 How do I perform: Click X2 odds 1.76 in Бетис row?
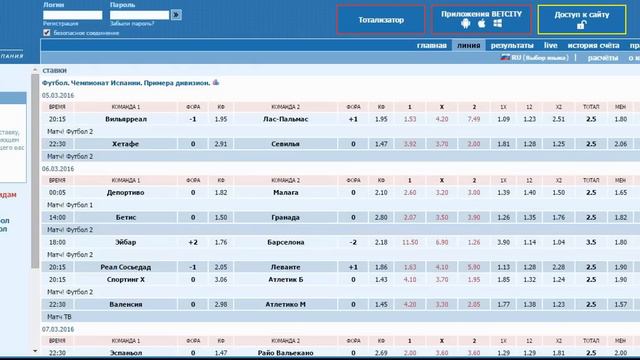pos(558,218)
